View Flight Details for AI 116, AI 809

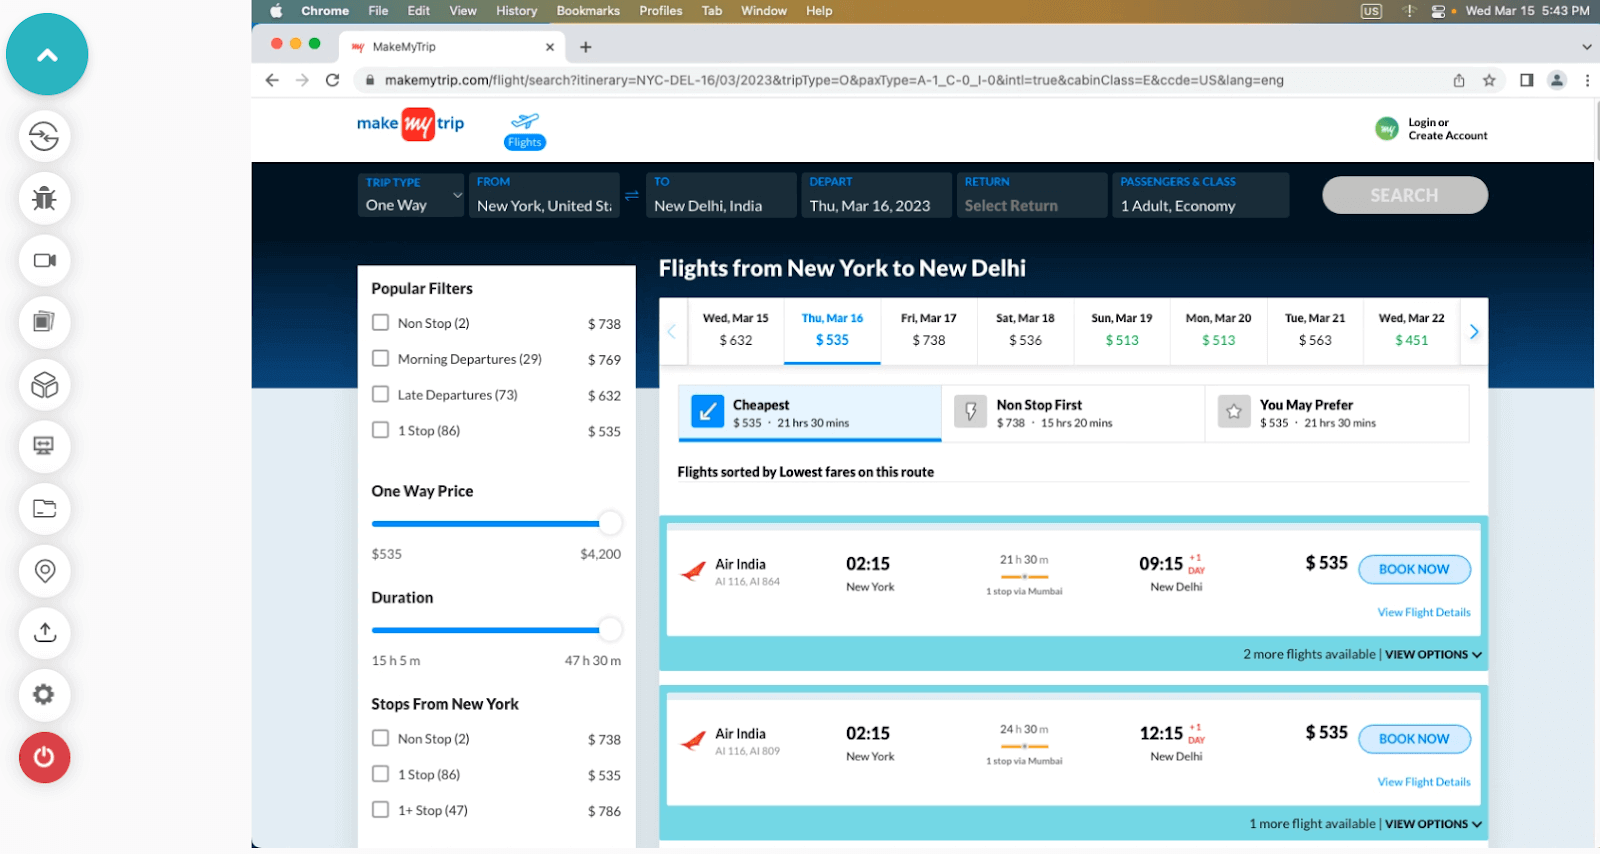click(1424, 782)
